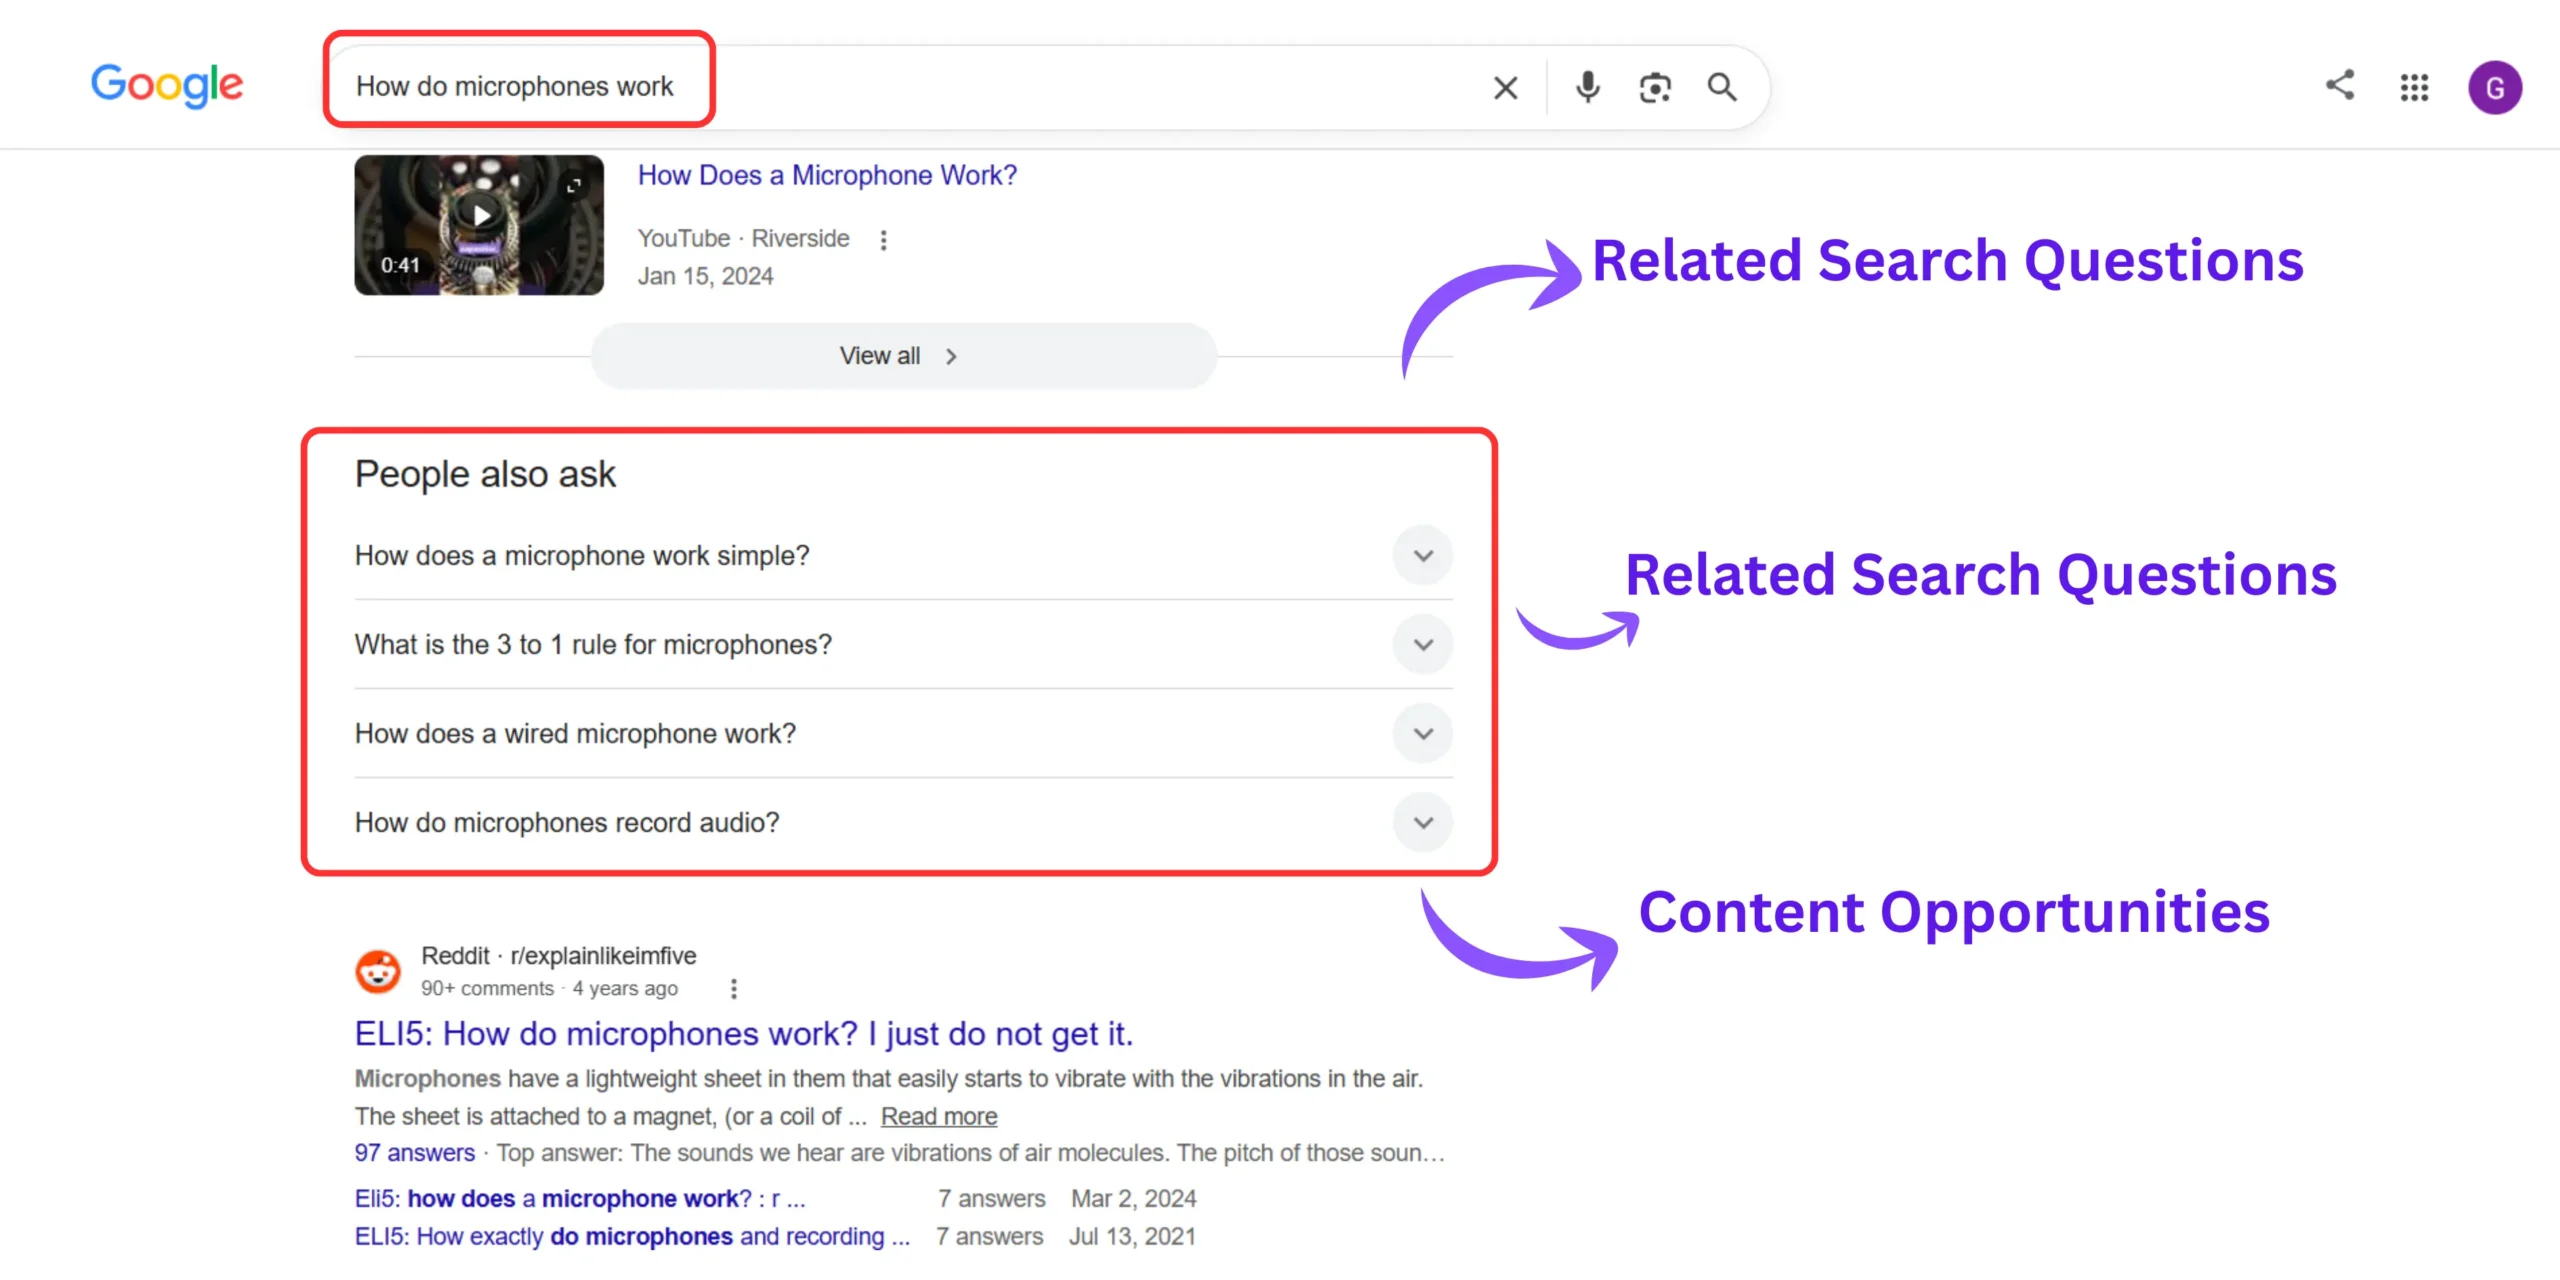The width and height of the screenshot is (2560, 1280).
Task: Start voice search with microphone icon
Action: click(1587, 88)
